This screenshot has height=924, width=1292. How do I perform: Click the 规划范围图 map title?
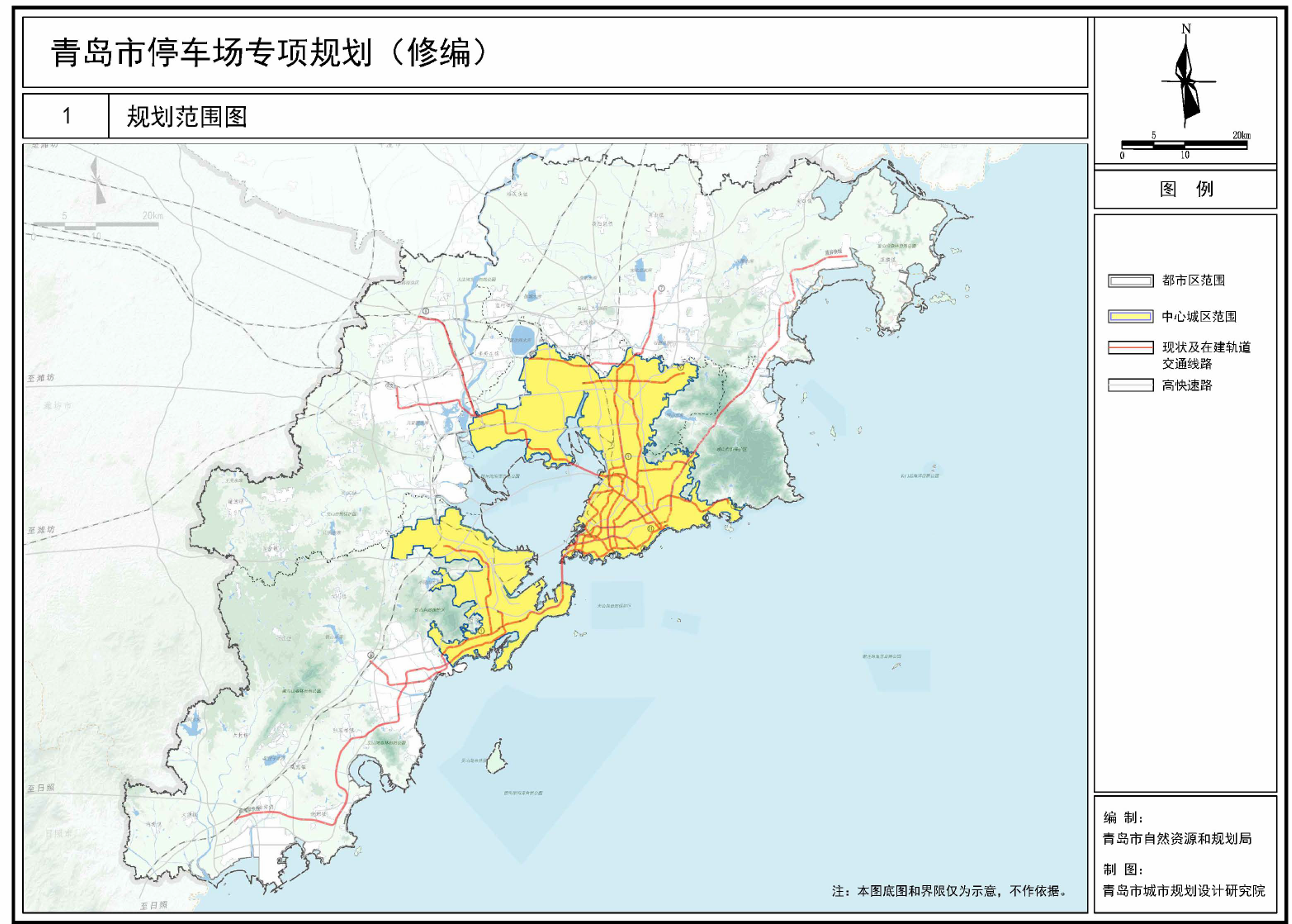tap(186, 117)
